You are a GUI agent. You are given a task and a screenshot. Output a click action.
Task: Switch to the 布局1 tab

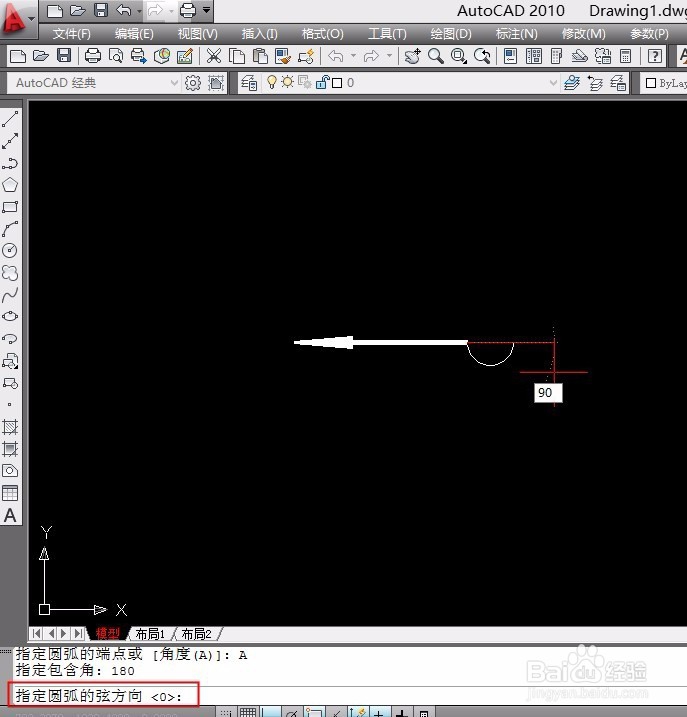(150, 634)
